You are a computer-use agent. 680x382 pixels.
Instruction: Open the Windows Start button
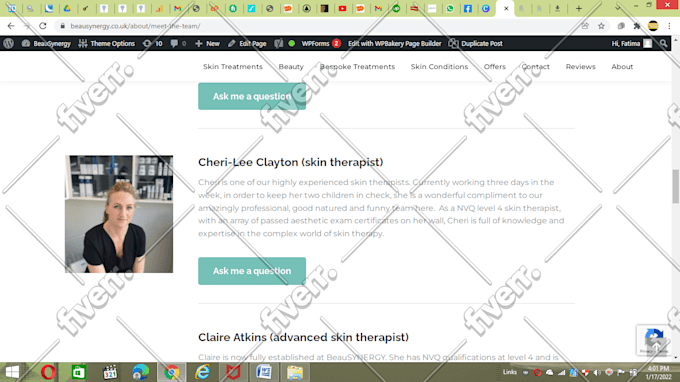point(12,372)
